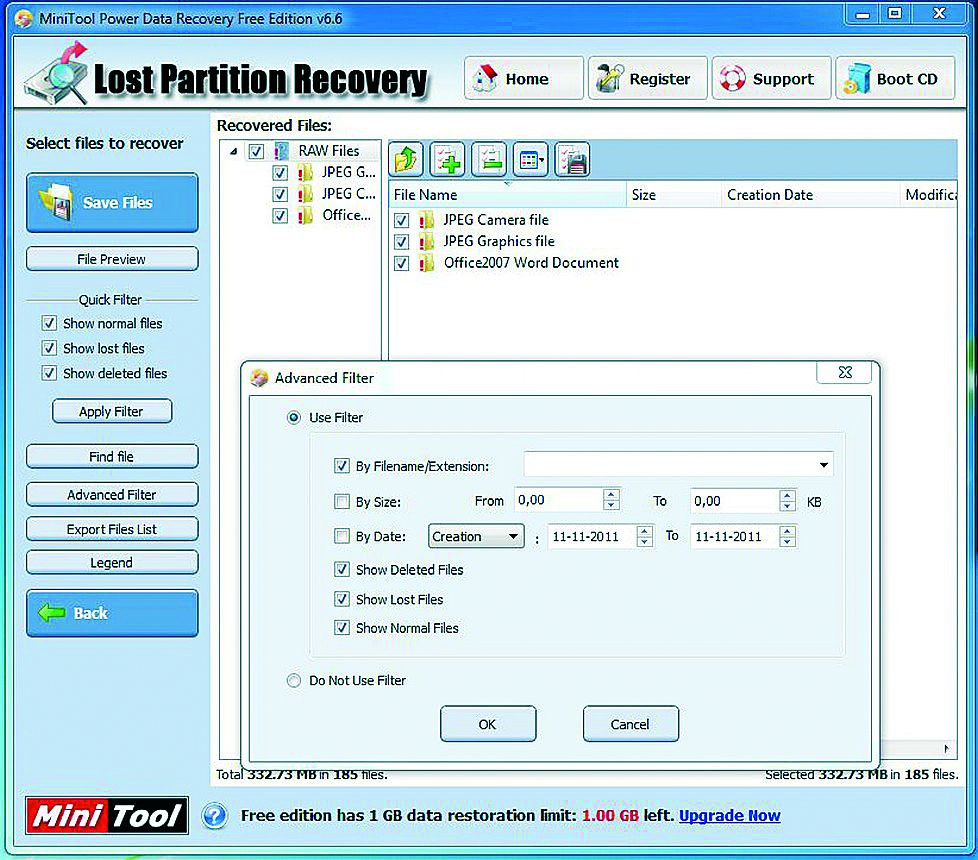Collapse the RAW Files tree node

point(233,151)
